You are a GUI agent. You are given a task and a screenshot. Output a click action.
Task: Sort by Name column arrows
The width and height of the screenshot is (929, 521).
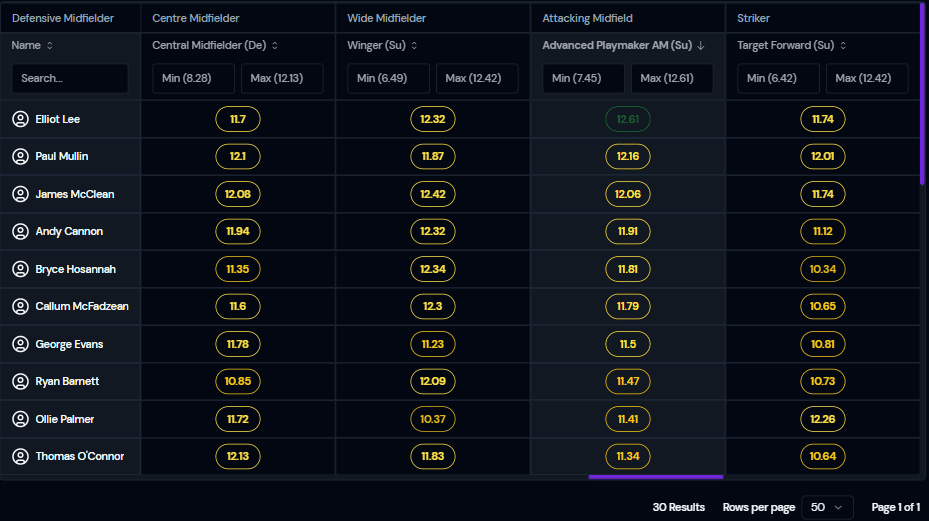(50, 46)
